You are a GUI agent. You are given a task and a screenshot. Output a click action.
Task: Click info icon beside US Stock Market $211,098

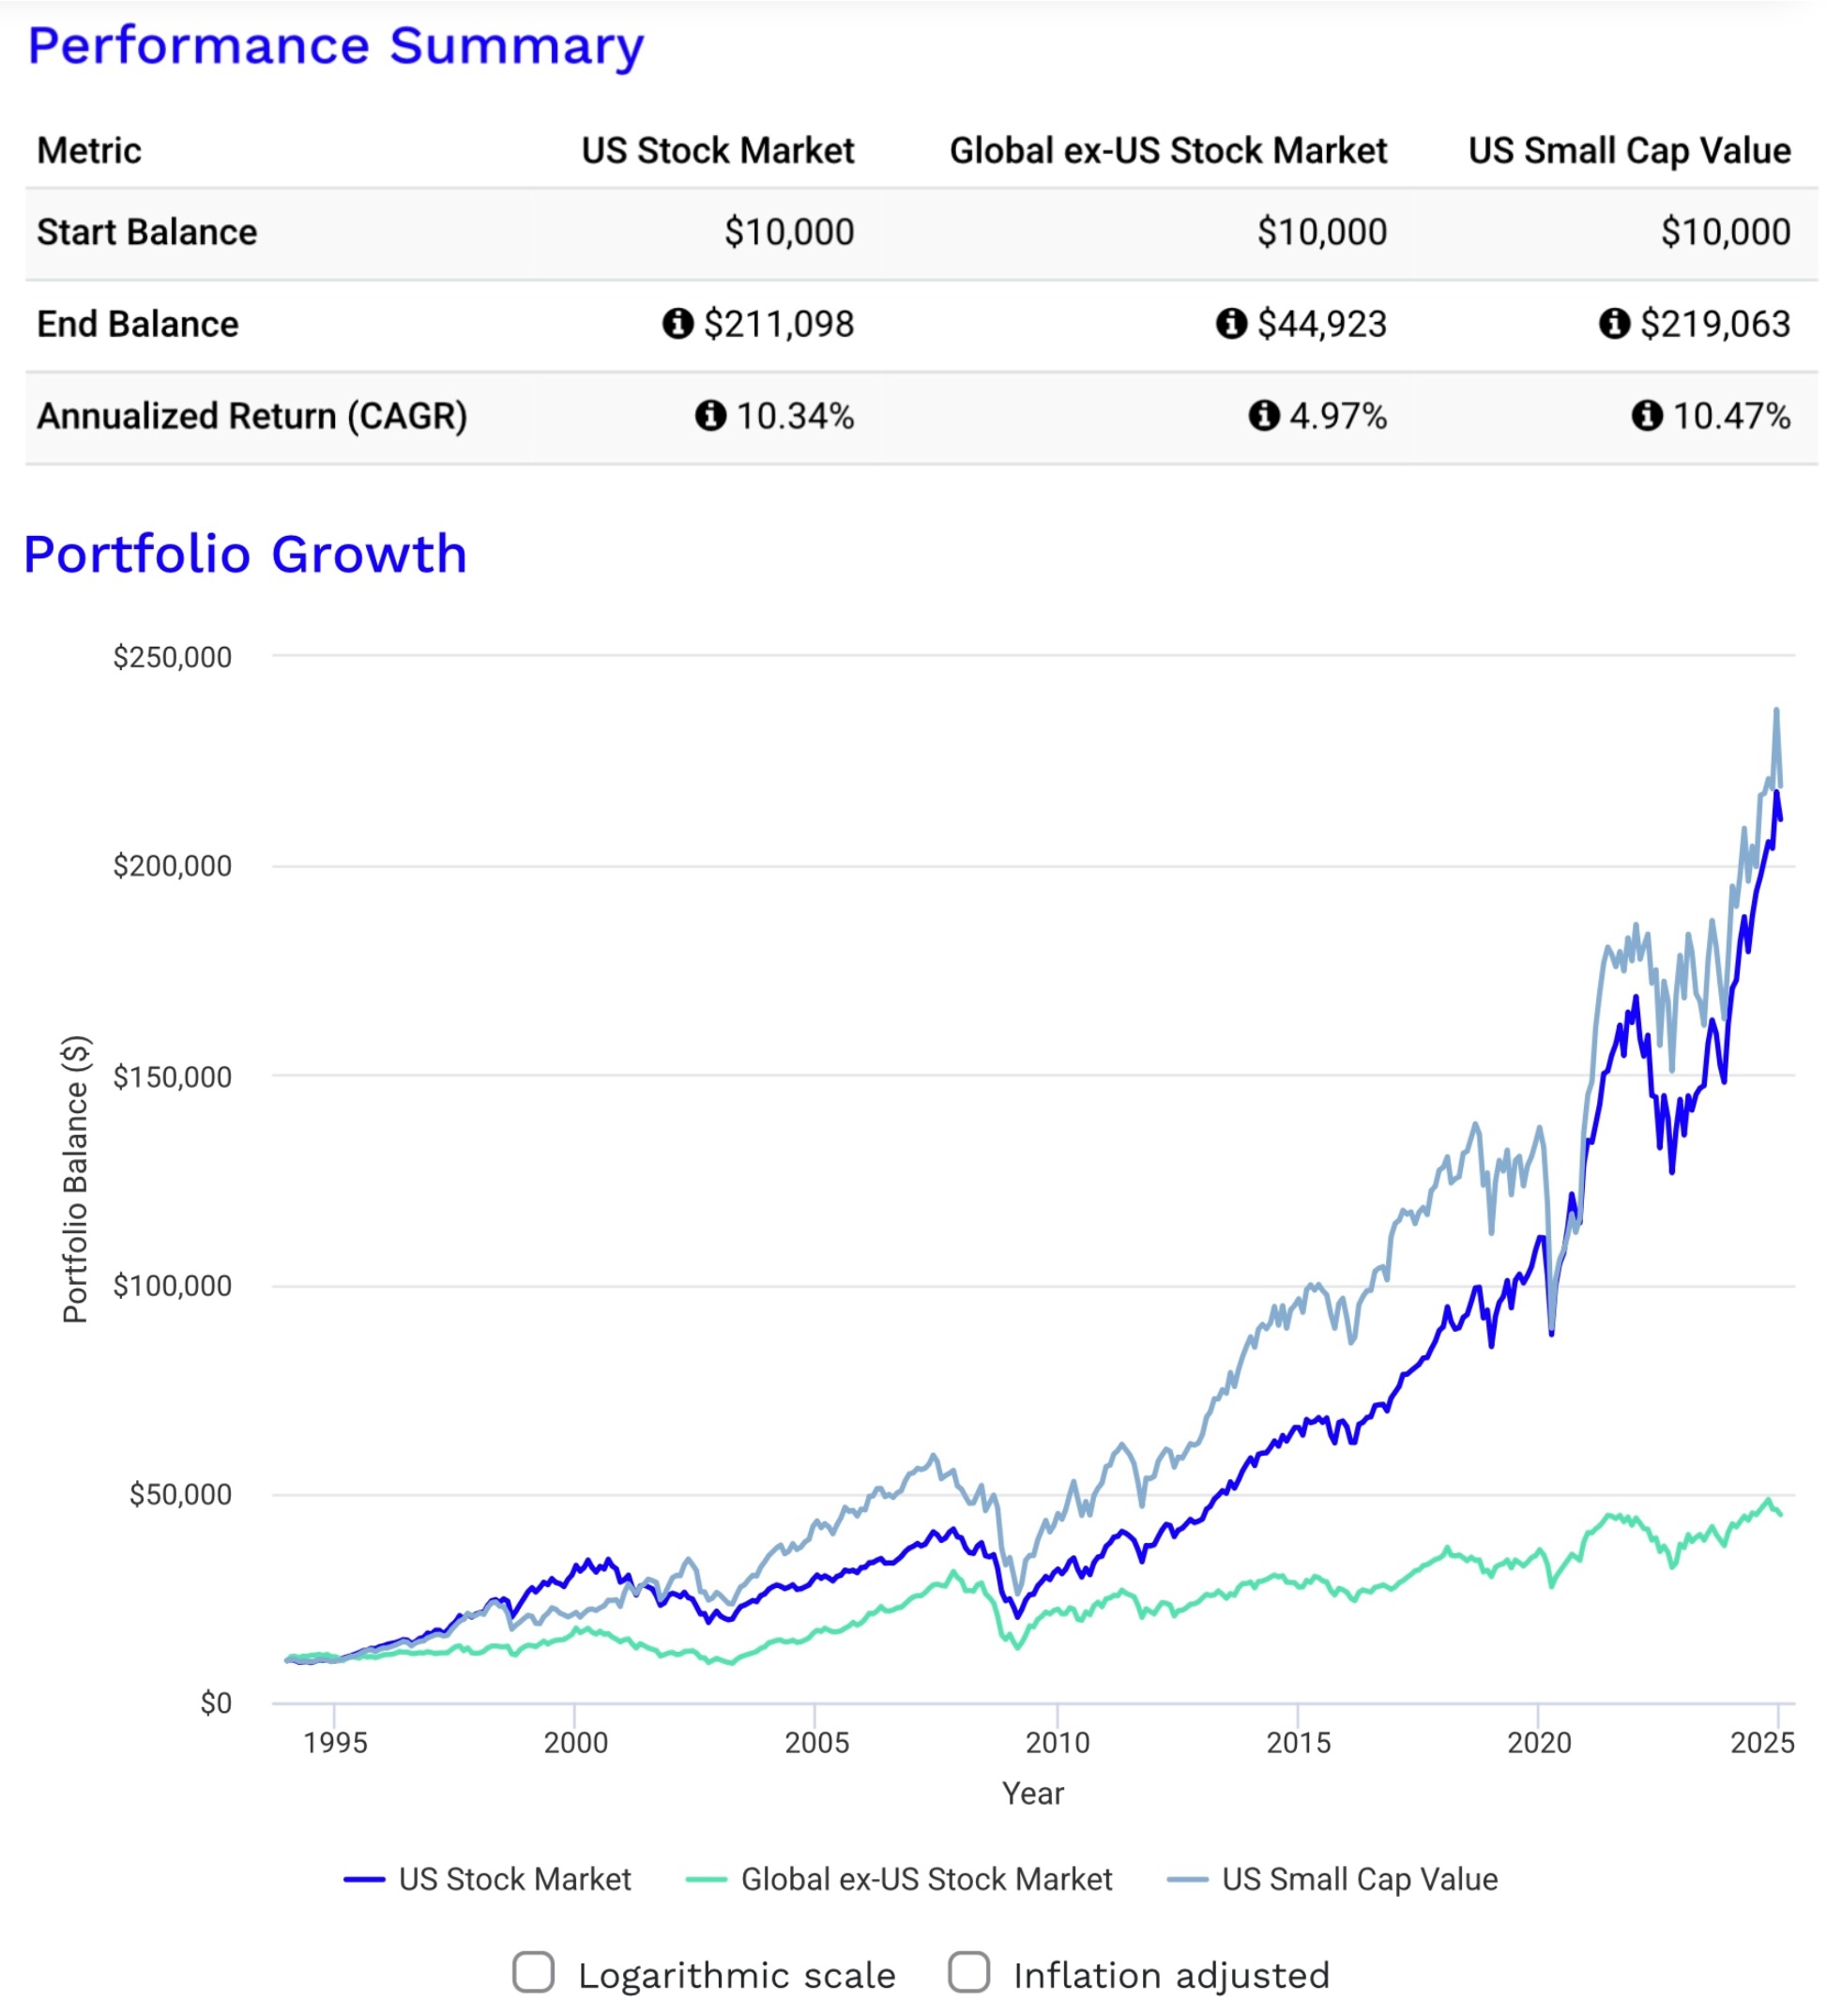pos(677,323)
